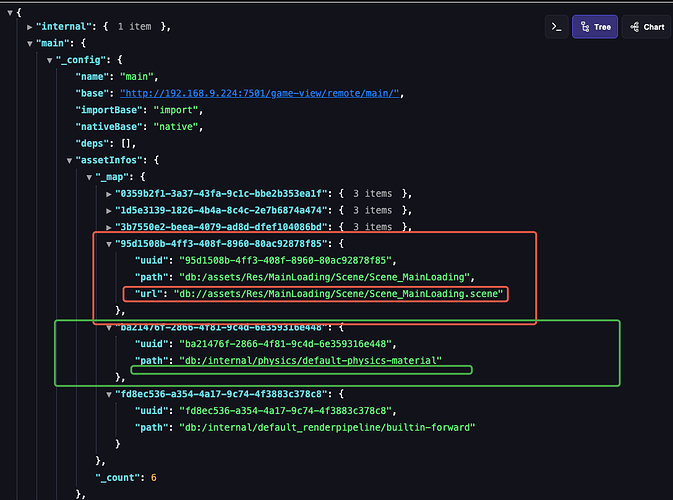Select the builtin-forward path value
The image size is (673, 500).
coord(327,427)
